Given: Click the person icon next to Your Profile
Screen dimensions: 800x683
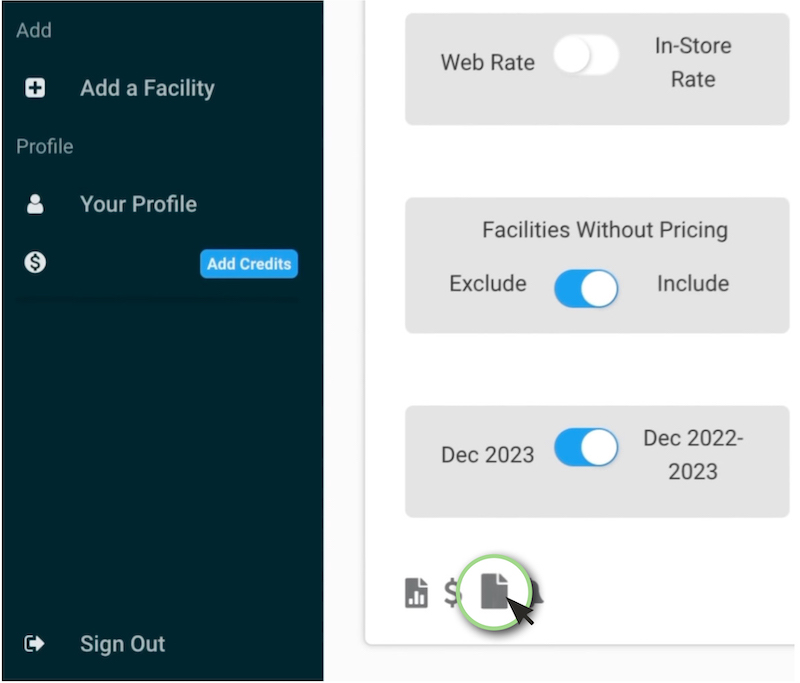Looking at the screenshot, I should [x=35, y=204].
